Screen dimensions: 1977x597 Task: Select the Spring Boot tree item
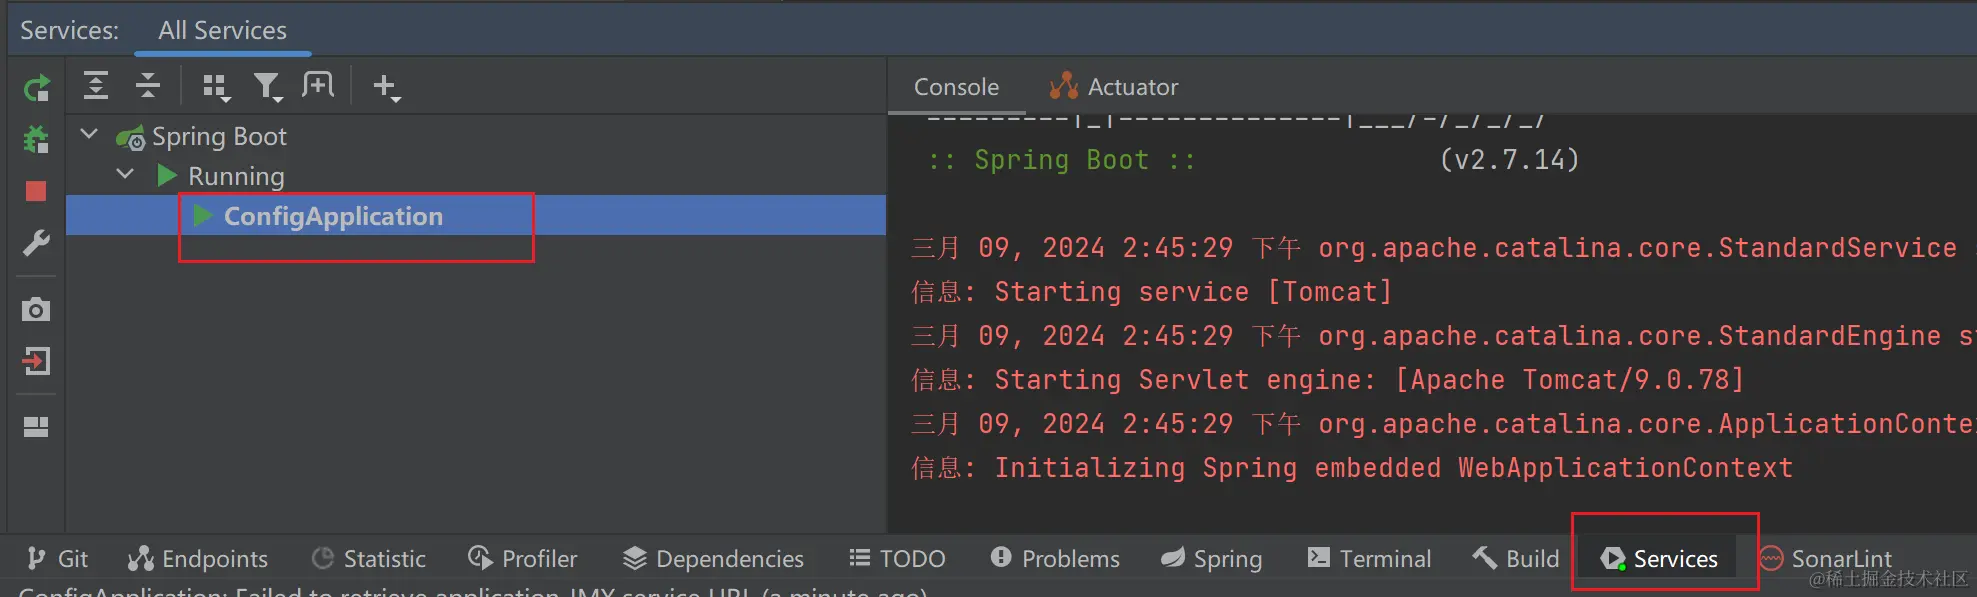[219, 136]
